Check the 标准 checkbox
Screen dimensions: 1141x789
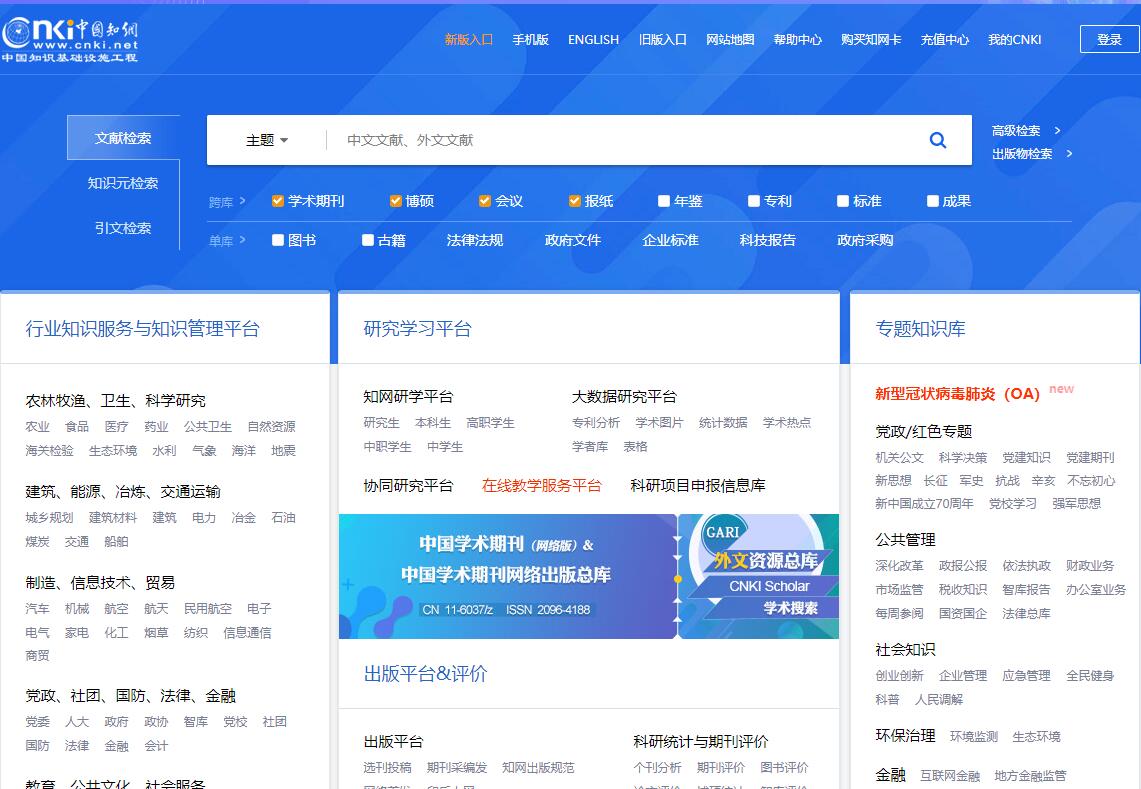click(843, 201)
